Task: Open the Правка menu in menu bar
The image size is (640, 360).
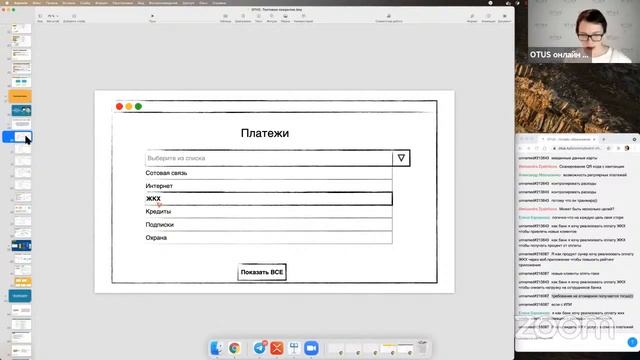Action: (x=51, y=2)
